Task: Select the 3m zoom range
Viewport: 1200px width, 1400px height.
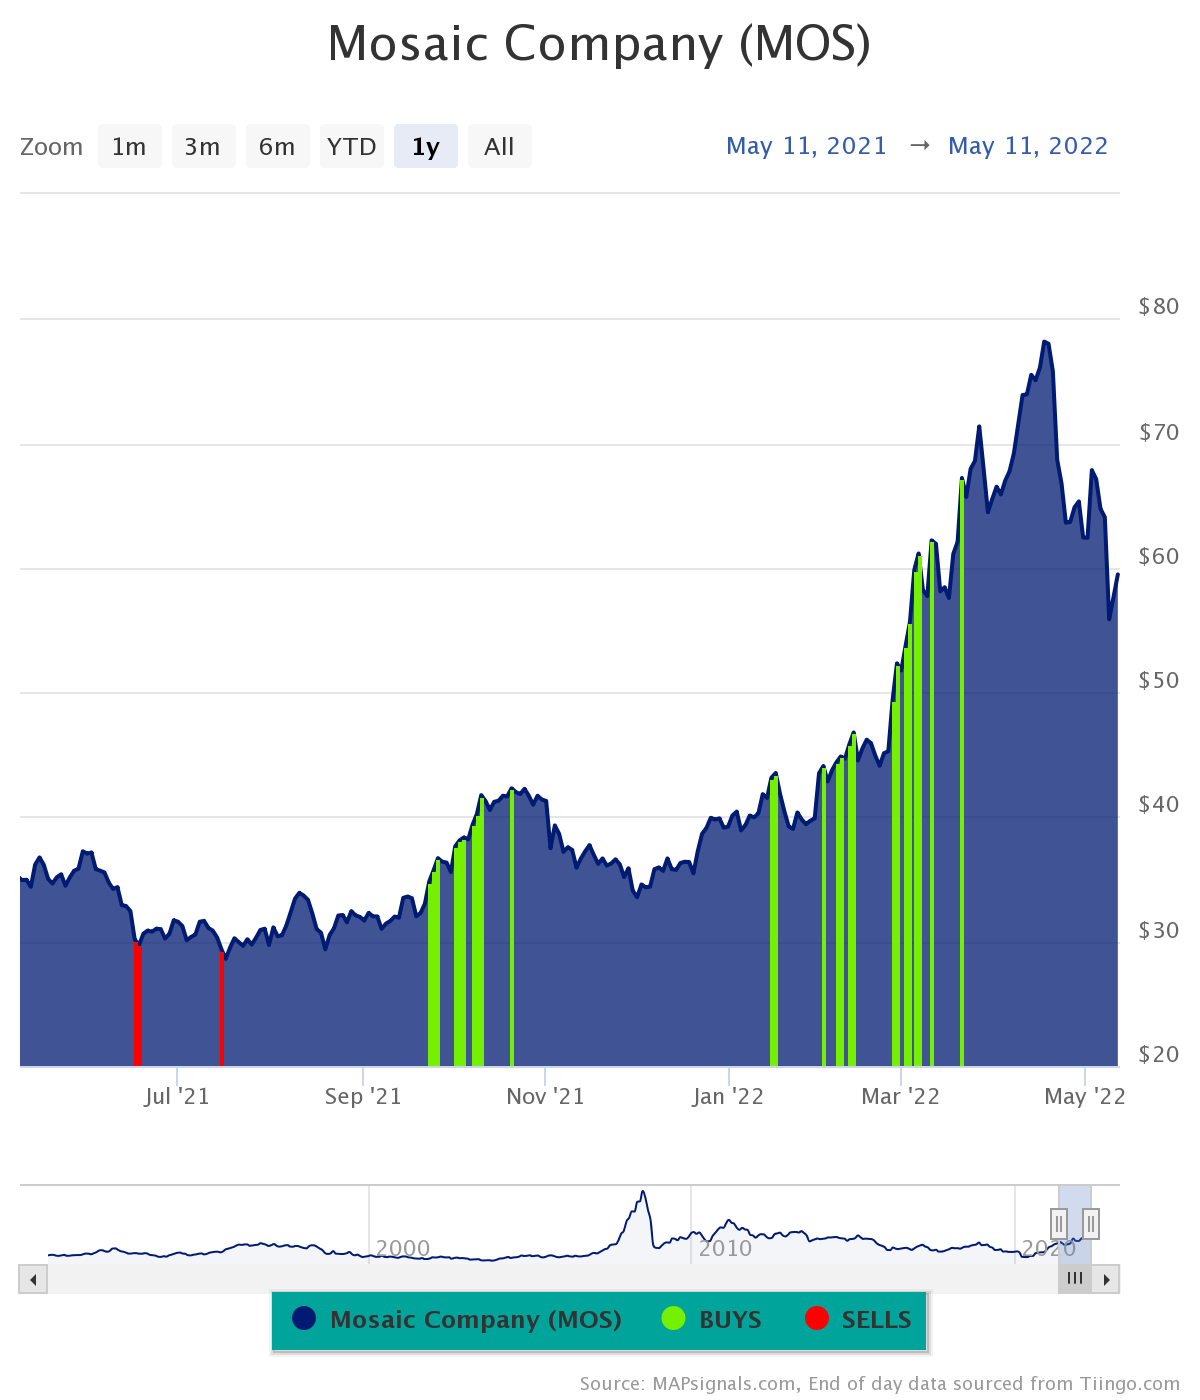Action: (204, 147)
